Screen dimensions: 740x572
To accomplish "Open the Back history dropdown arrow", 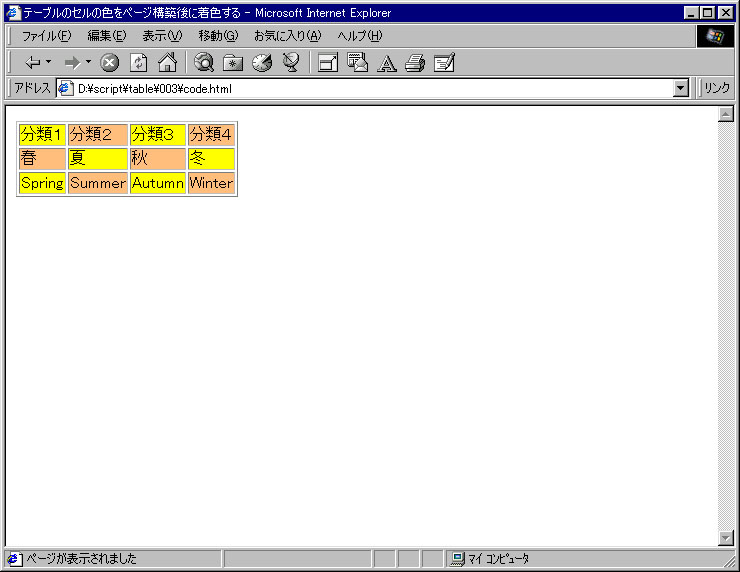I will tap(48, 62).
